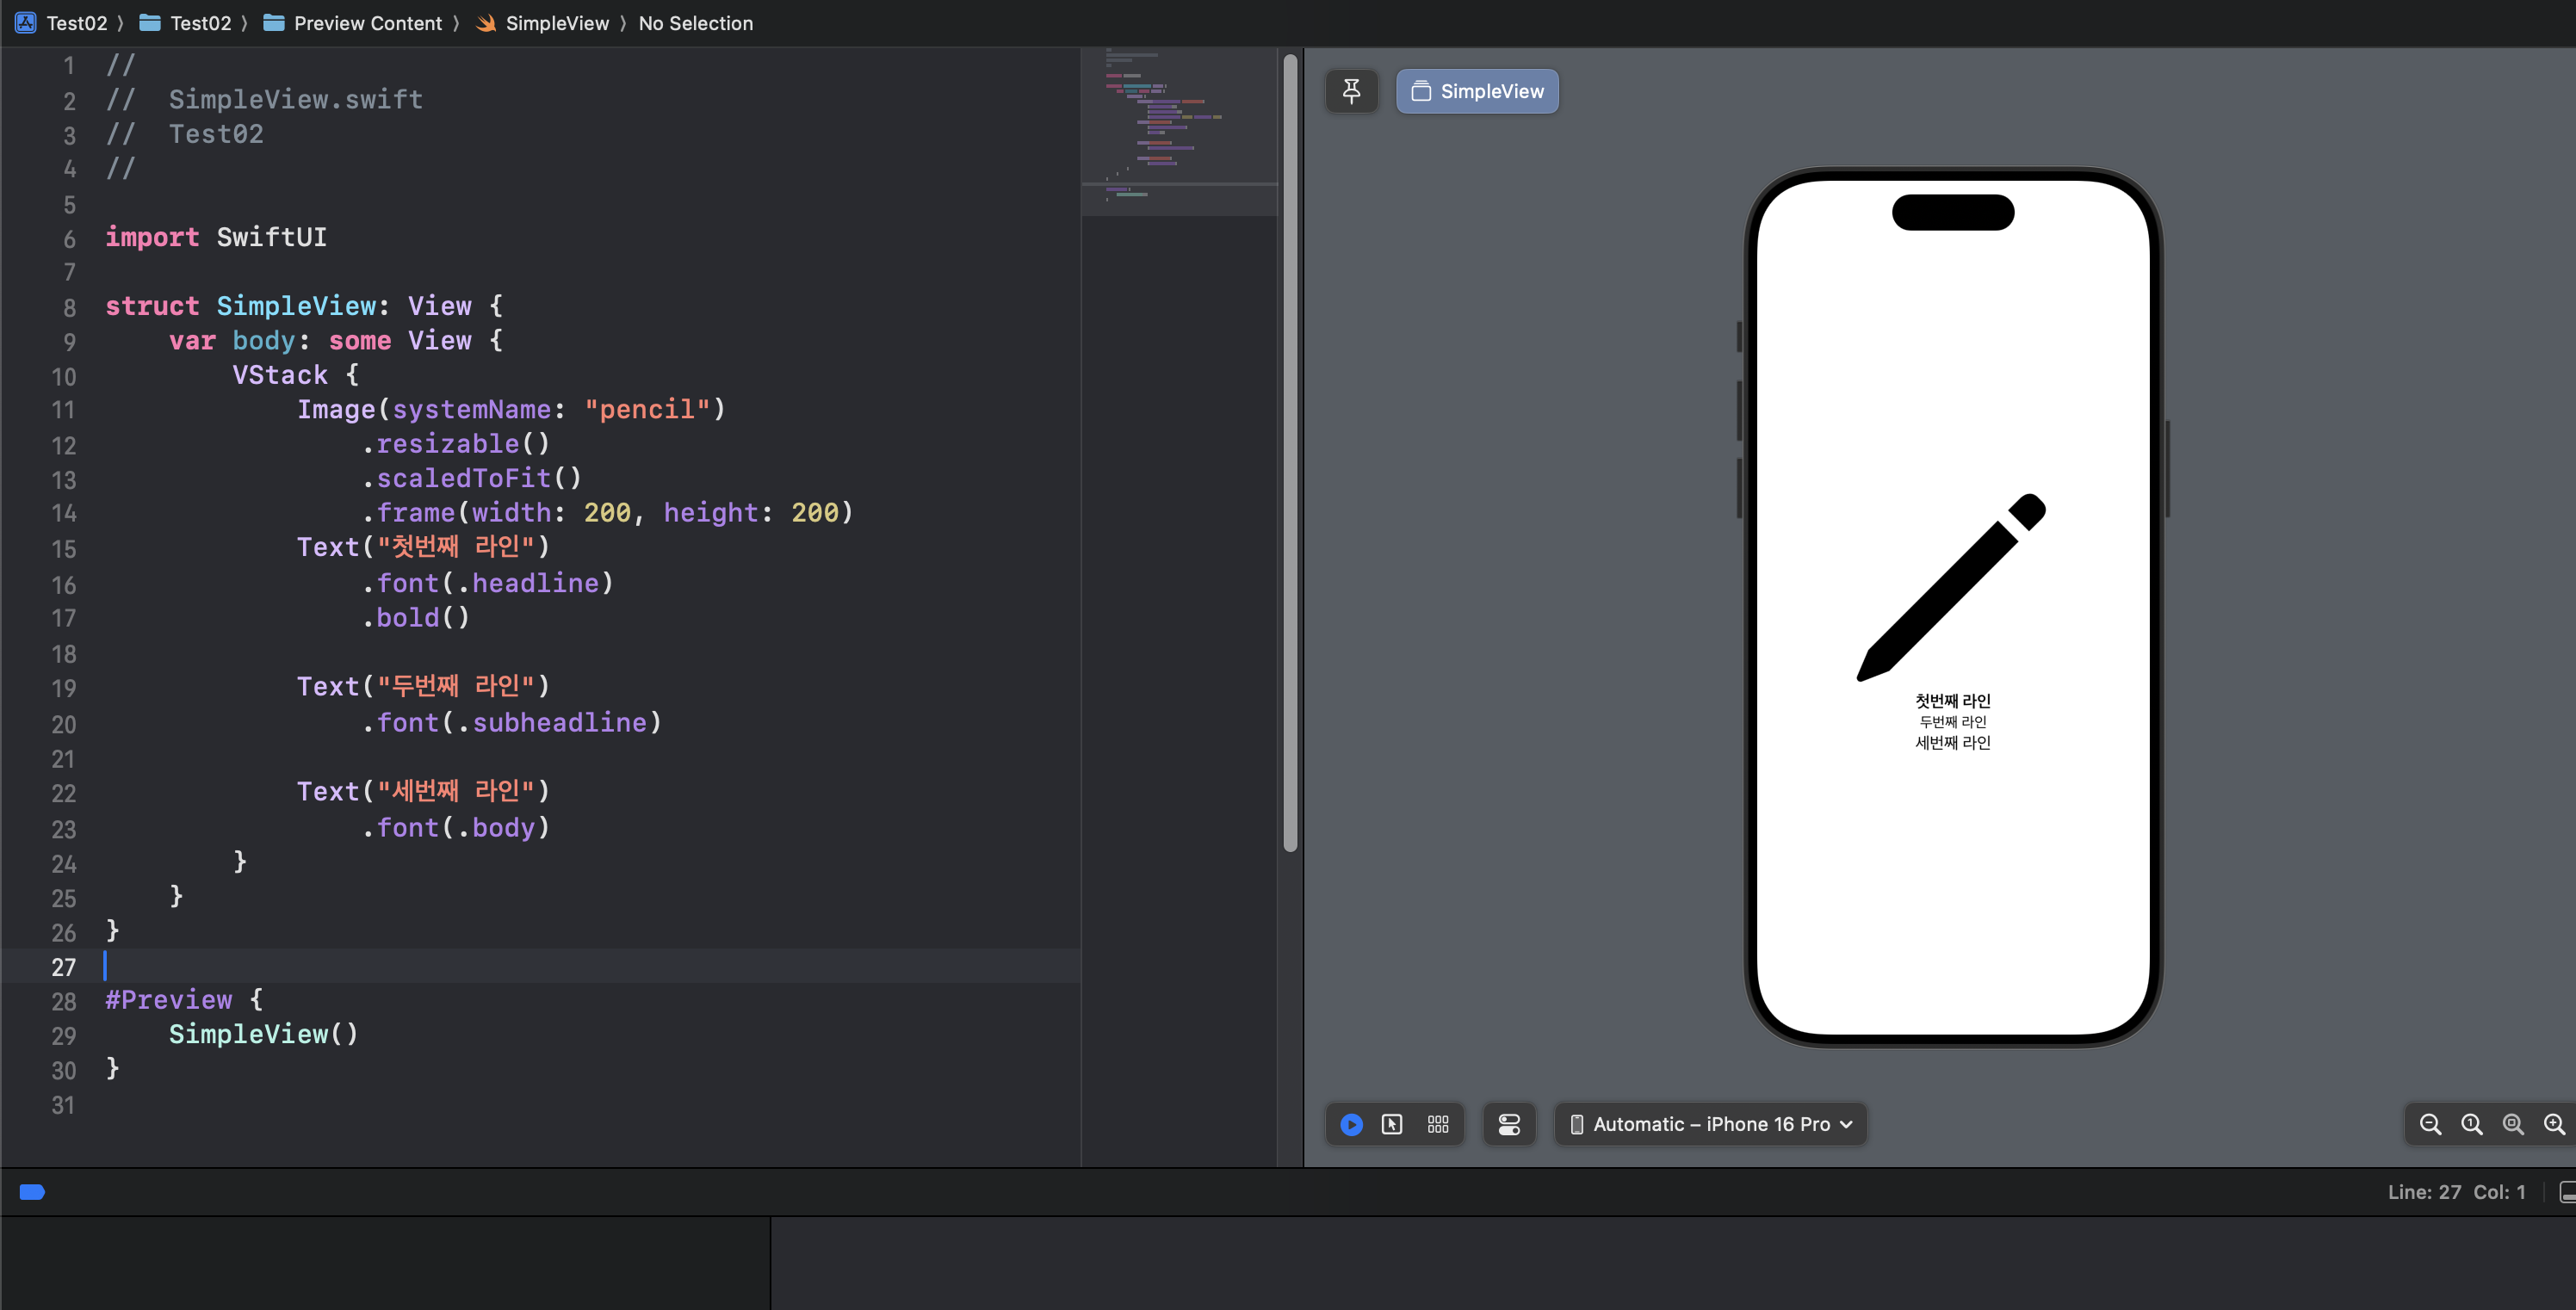
Task: Click No Selection breadcrumb item
Action: coord(695,23)
